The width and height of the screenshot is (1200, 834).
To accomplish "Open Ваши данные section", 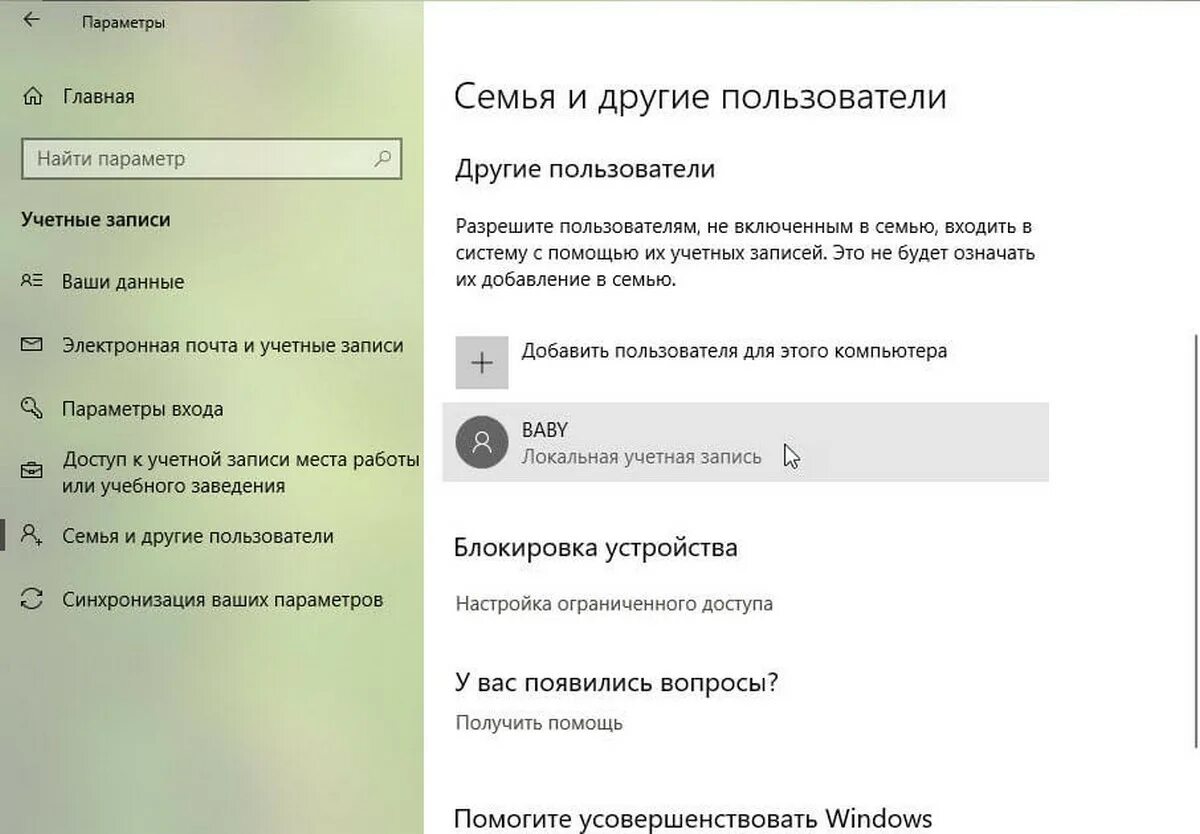I will click(123, 282).
